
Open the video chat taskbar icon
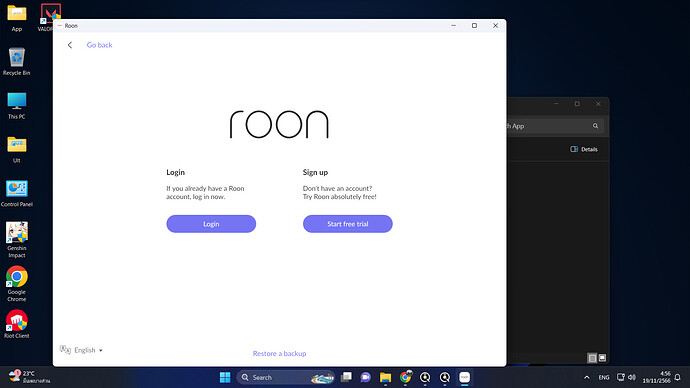[365, 377]
